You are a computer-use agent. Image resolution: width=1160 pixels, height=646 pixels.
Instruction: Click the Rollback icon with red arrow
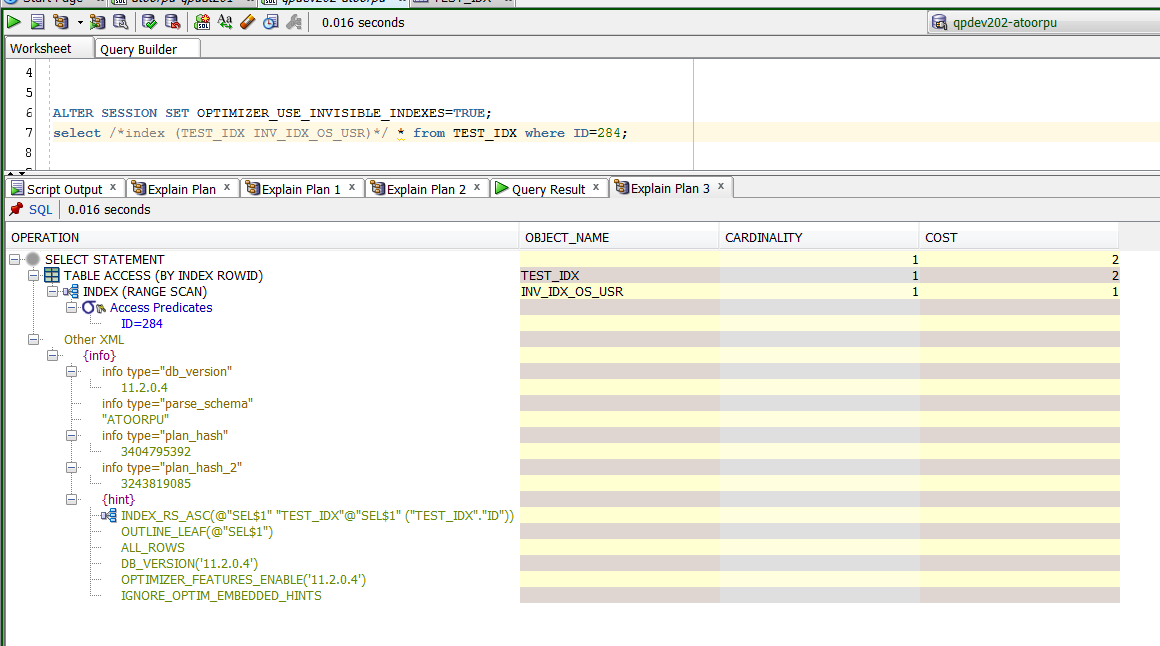(172, 22)
